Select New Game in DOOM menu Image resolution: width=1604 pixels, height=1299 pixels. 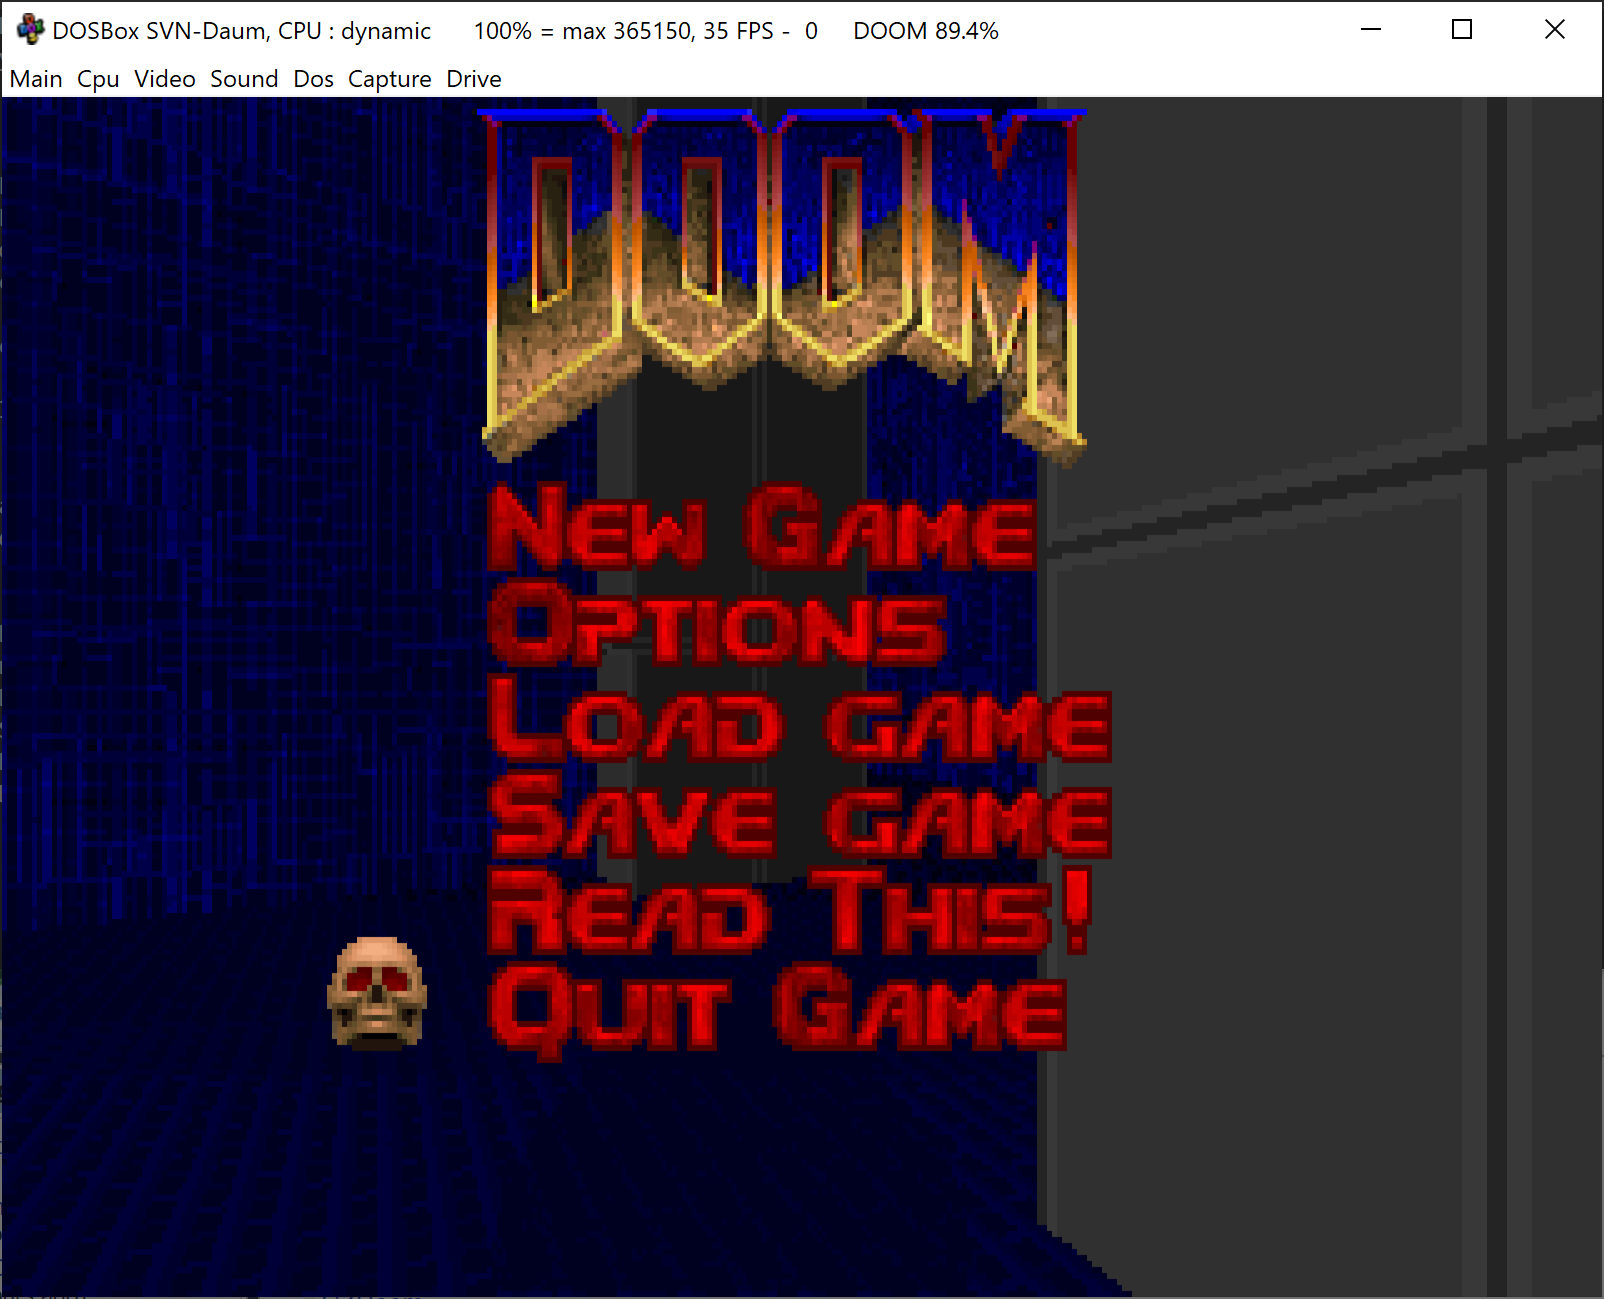click(x=763, y=527)
